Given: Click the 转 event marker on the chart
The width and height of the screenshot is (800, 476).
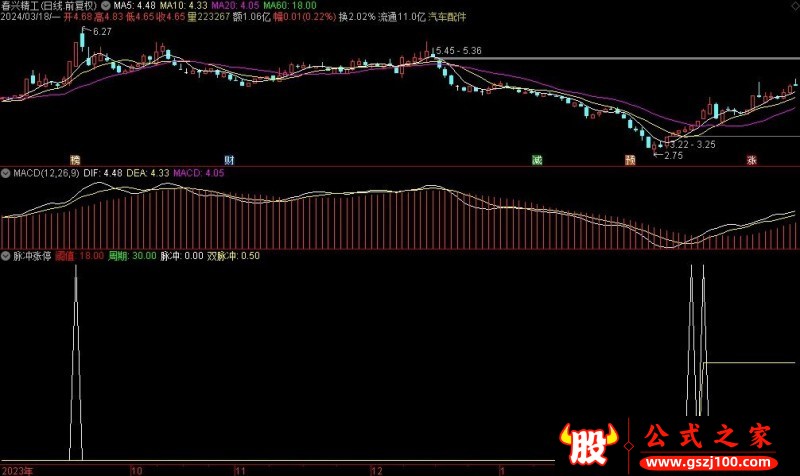Looking at the screenshot, I should [629, 160].
